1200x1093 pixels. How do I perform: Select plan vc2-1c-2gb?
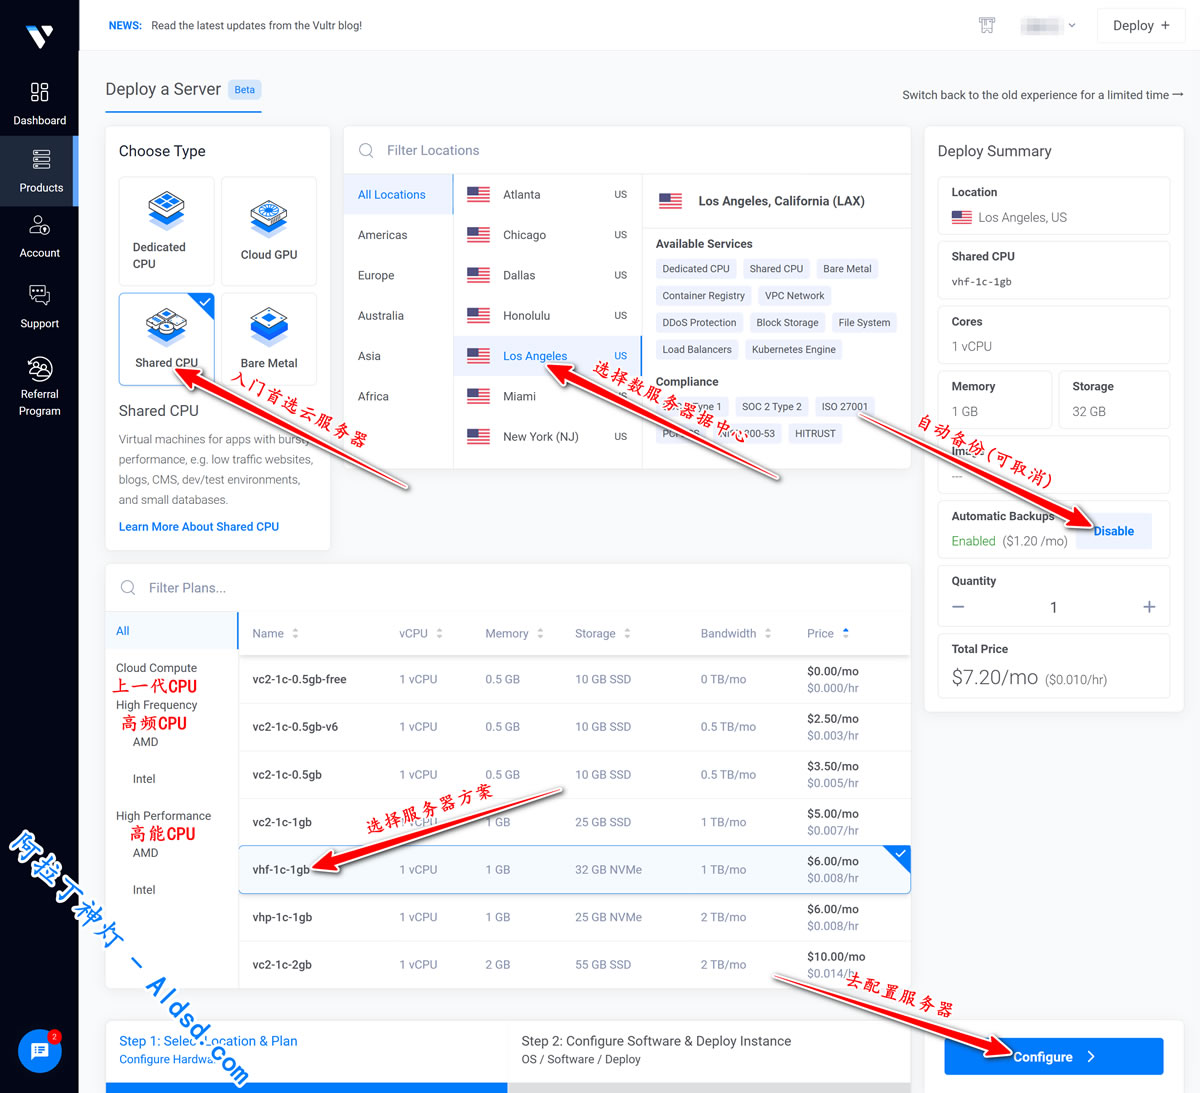(574, 965)
